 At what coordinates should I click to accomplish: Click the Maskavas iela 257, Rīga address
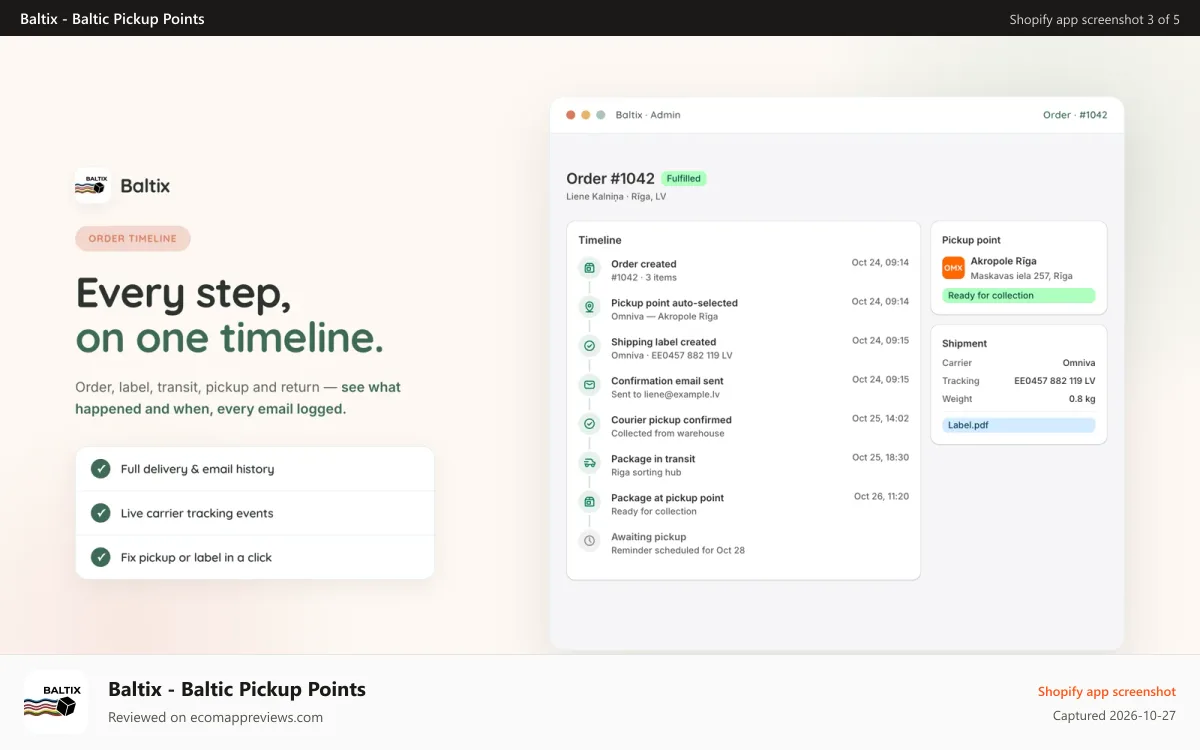[x=1022, y=276]
